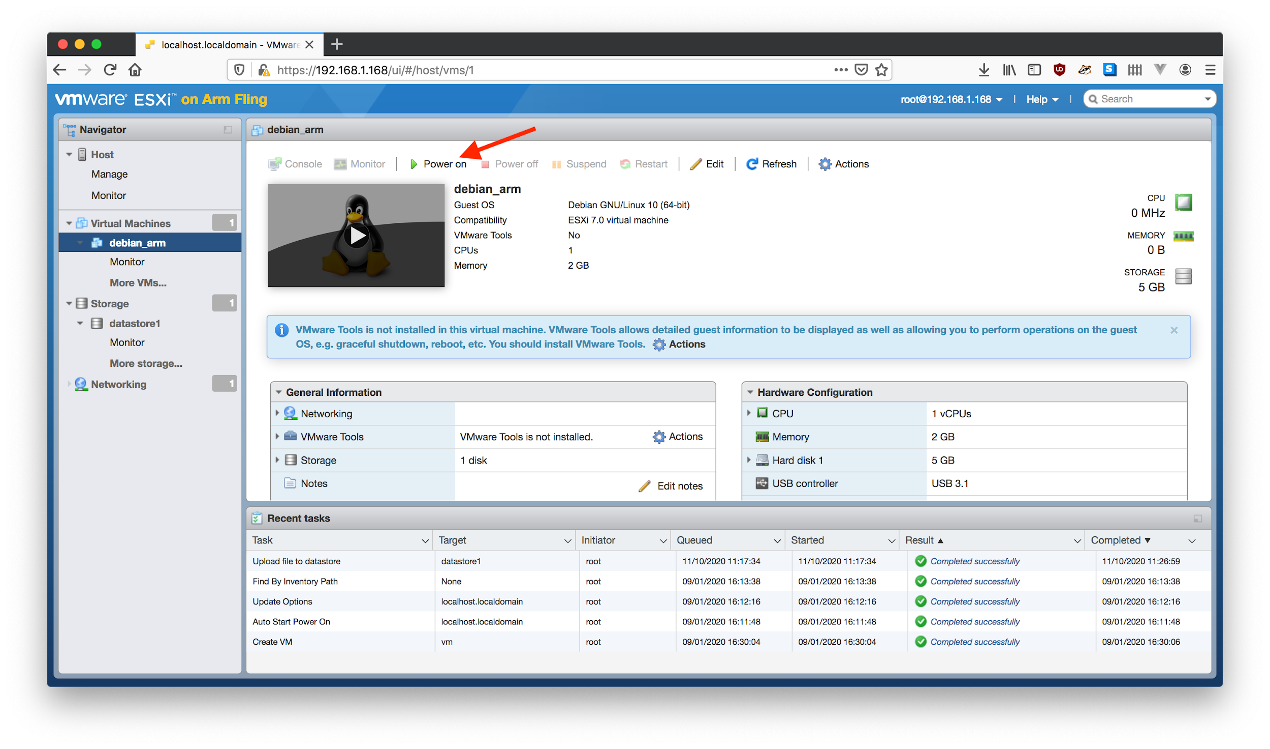
Task: Open Actions in the VMware Tools info row
Action: coord(678,437)
